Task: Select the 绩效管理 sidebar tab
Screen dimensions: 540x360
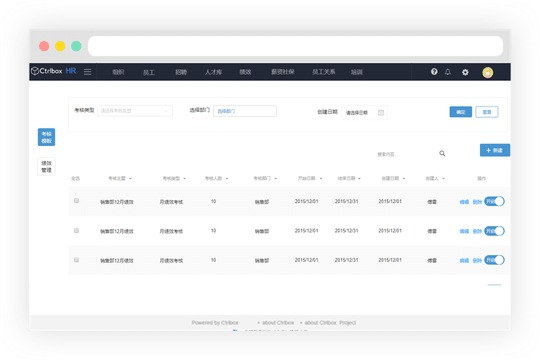Action: click(x=46, y=166)
